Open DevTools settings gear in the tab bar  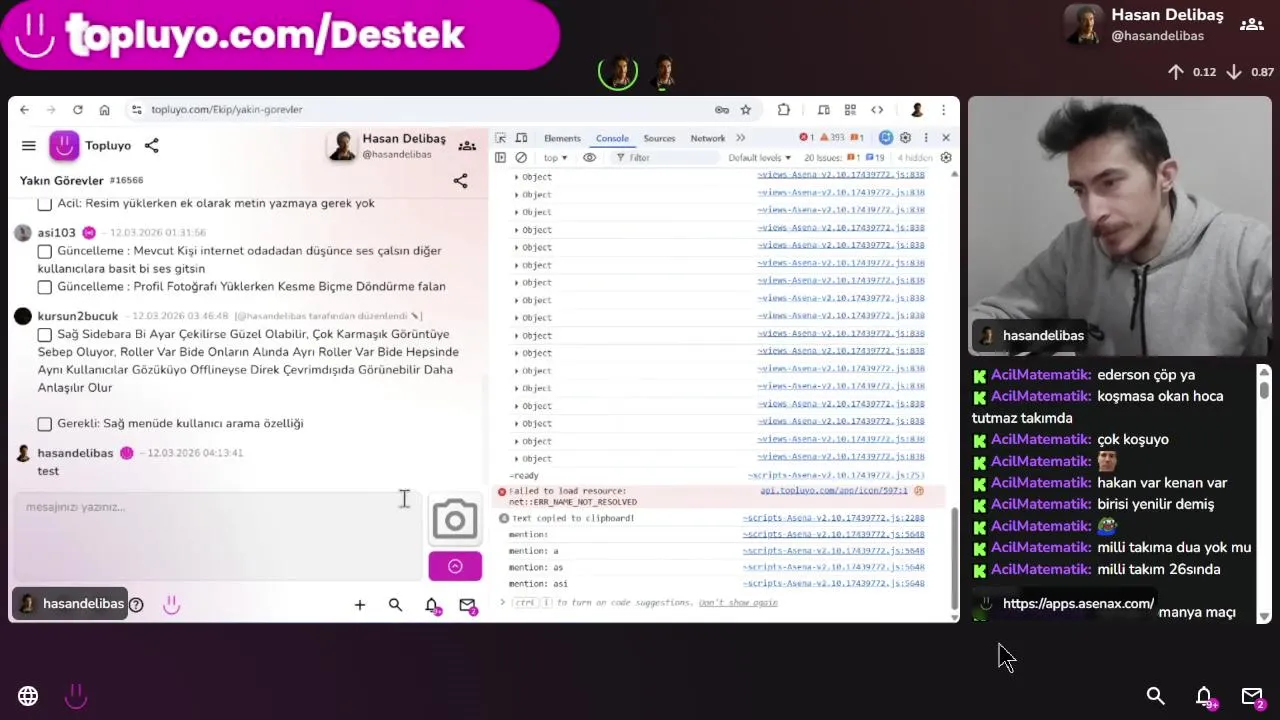[905, 138]
